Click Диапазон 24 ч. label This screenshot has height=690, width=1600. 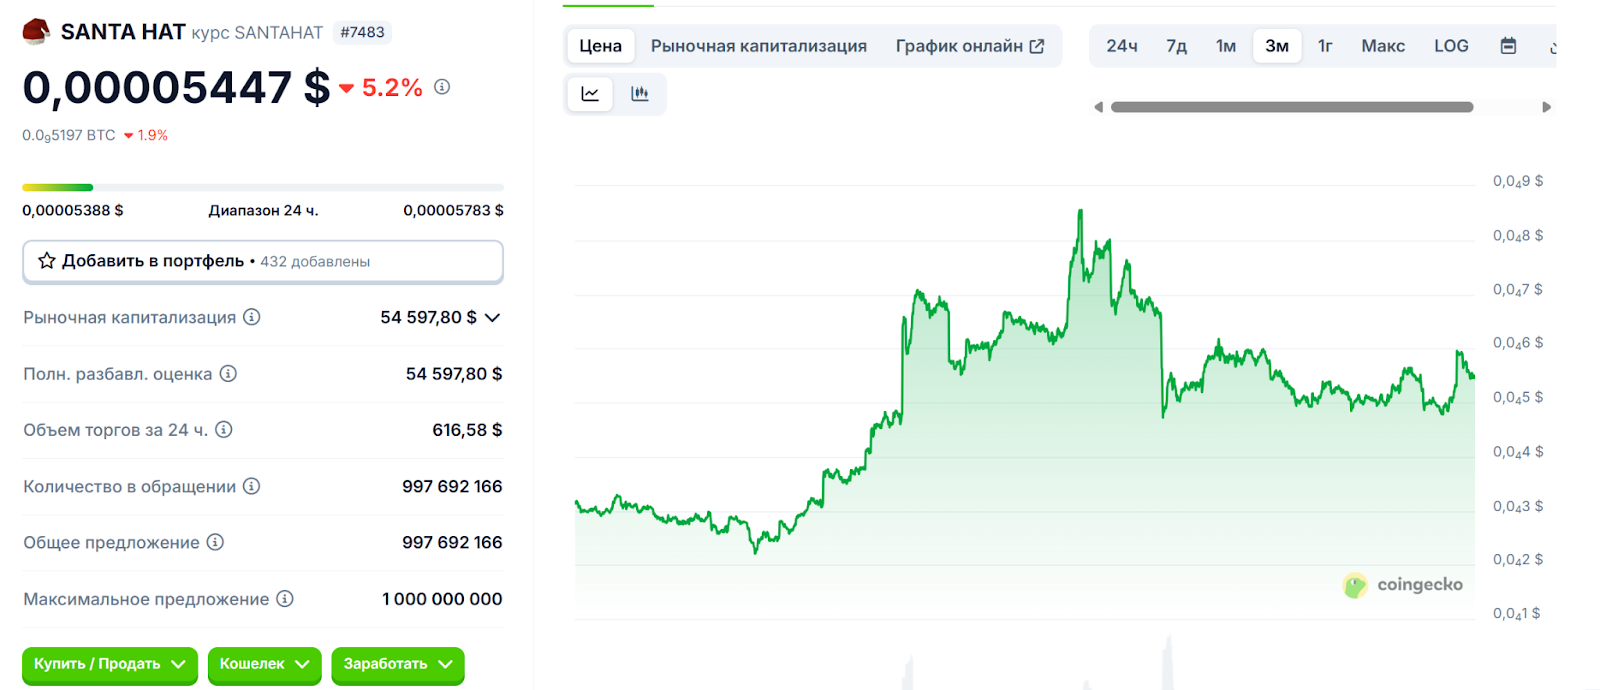pyautogui.click(x=263, y=210)
